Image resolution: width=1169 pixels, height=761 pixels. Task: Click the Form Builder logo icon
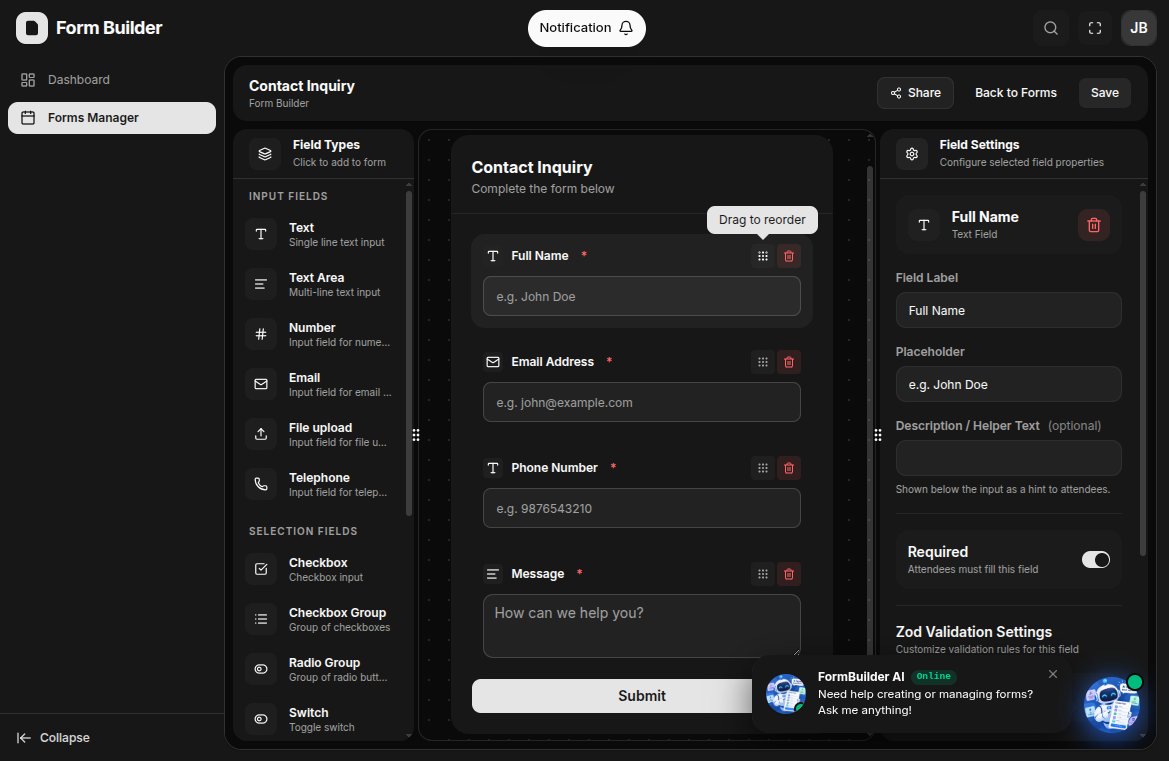[x=32, y=28]
